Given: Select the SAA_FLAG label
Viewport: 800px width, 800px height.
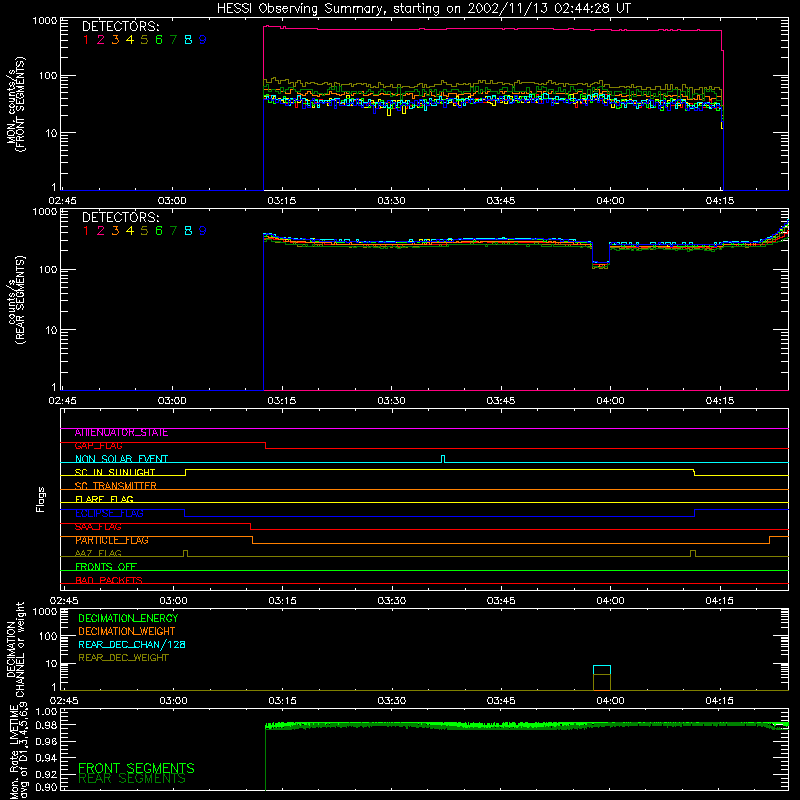Looking at the screenshot, I should click(x=98, y=527).
